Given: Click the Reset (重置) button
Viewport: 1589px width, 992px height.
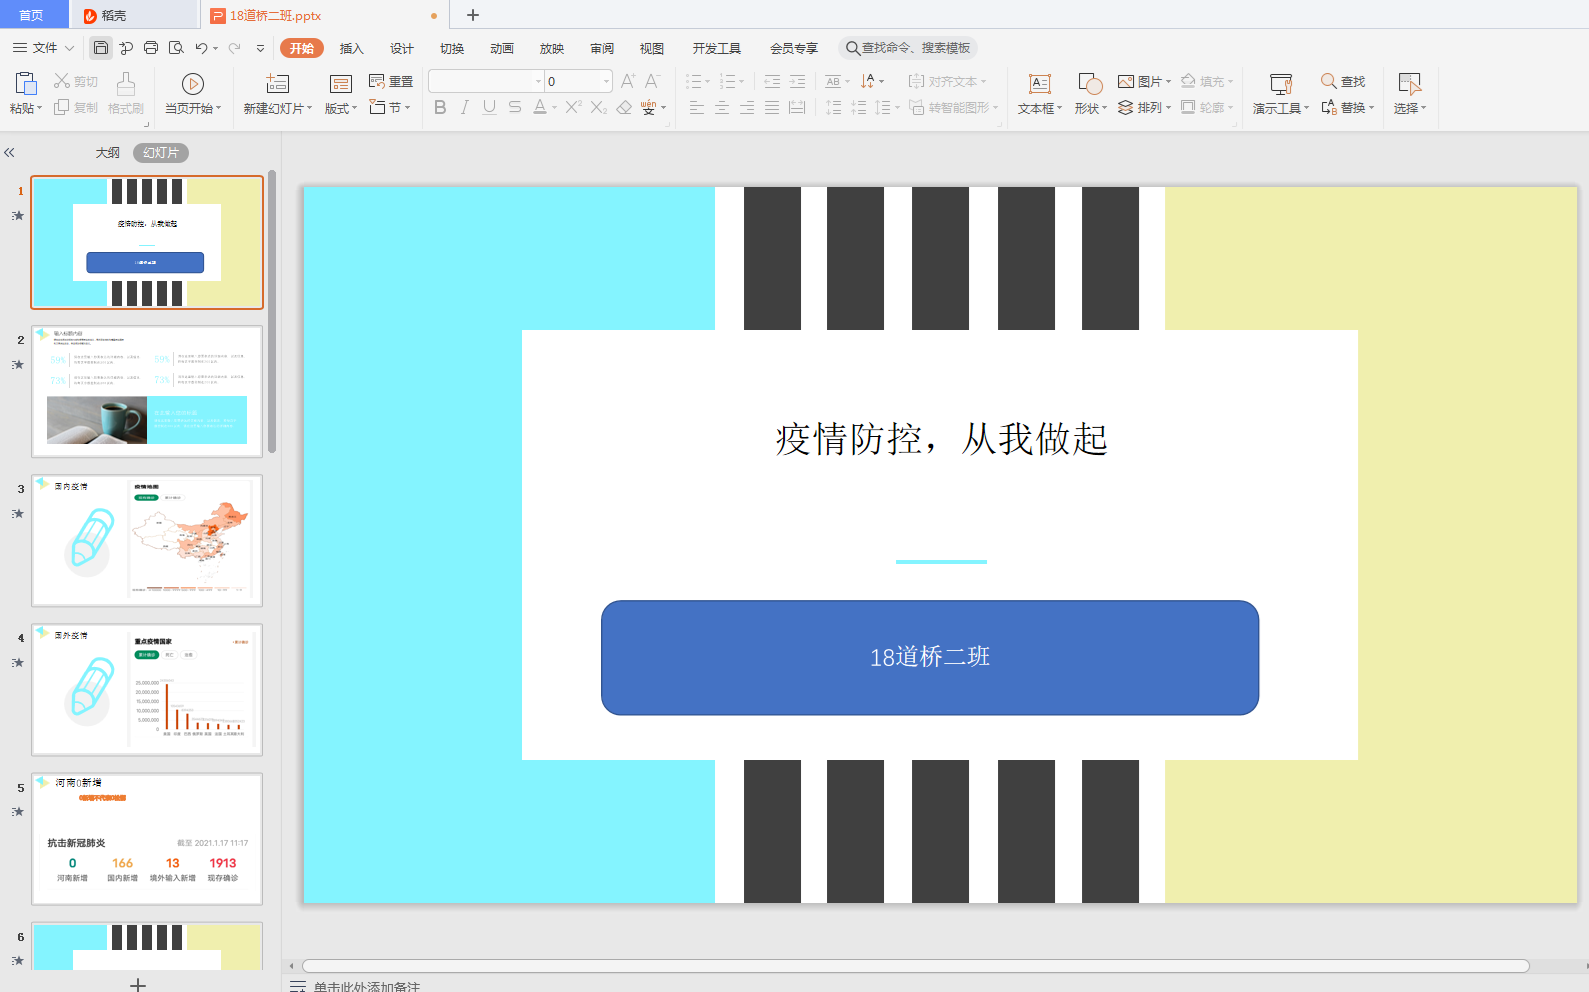Looking at the screenshot, I should [x=391, y=81].
